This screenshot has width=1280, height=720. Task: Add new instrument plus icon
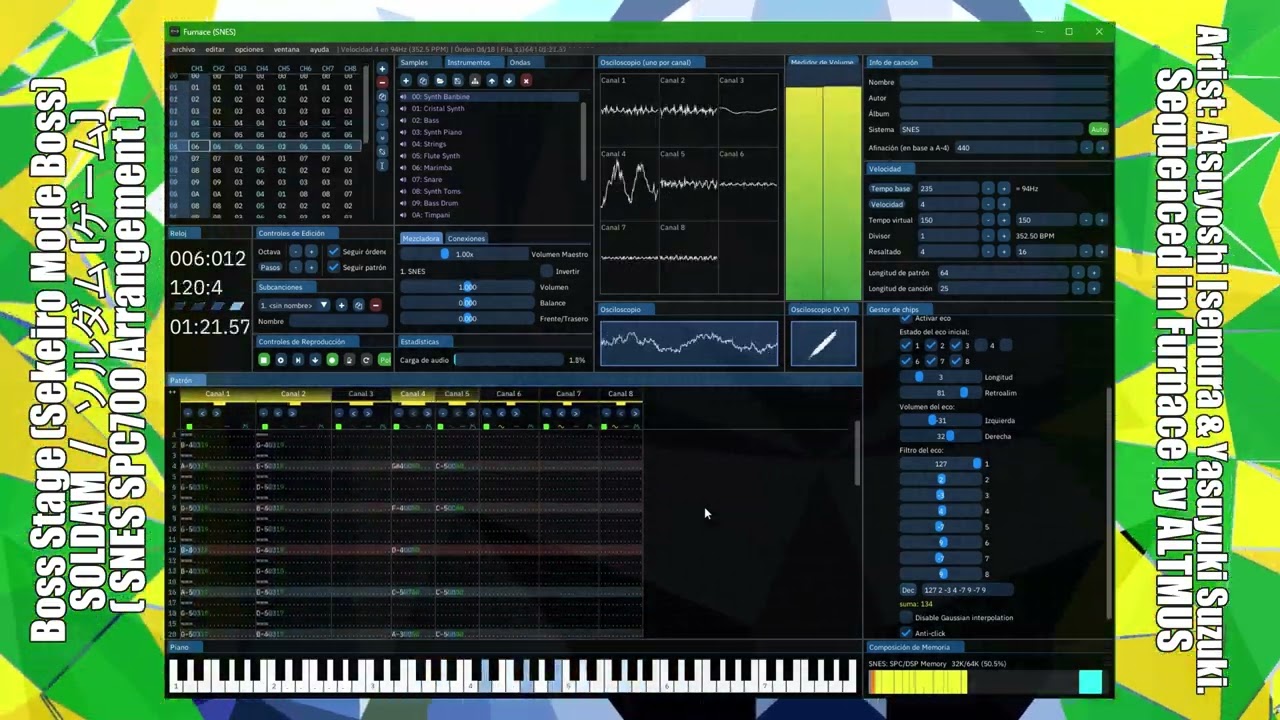click(x=406, y=80)
